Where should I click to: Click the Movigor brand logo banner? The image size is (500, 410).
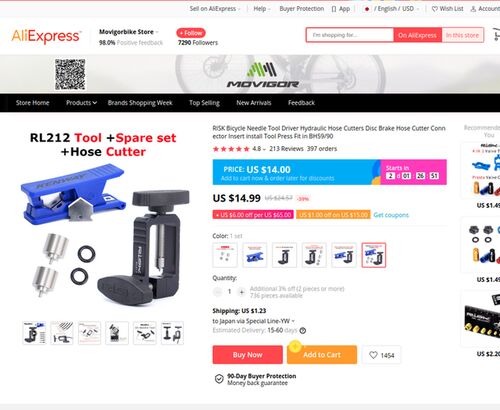point(263,75)
